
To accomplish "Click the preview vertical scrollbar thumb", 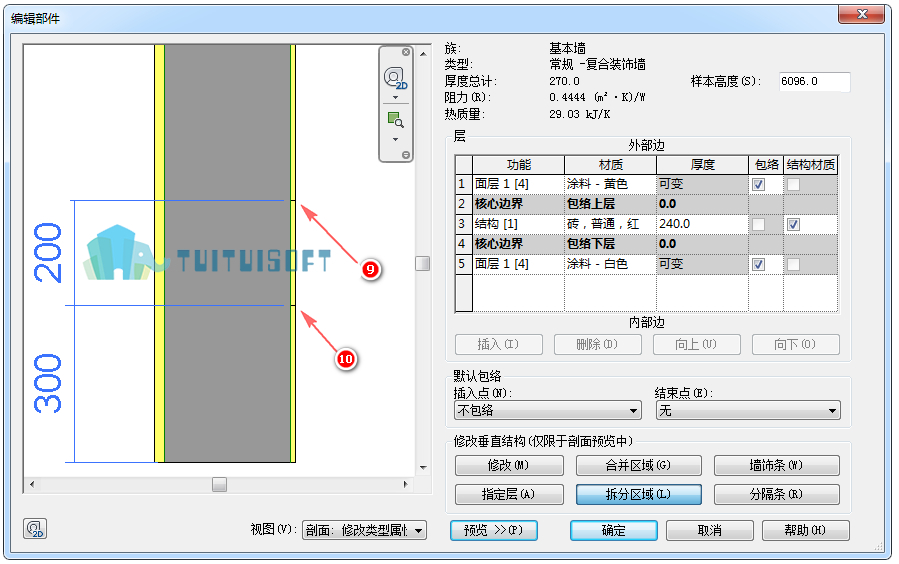I will point(423,263).
